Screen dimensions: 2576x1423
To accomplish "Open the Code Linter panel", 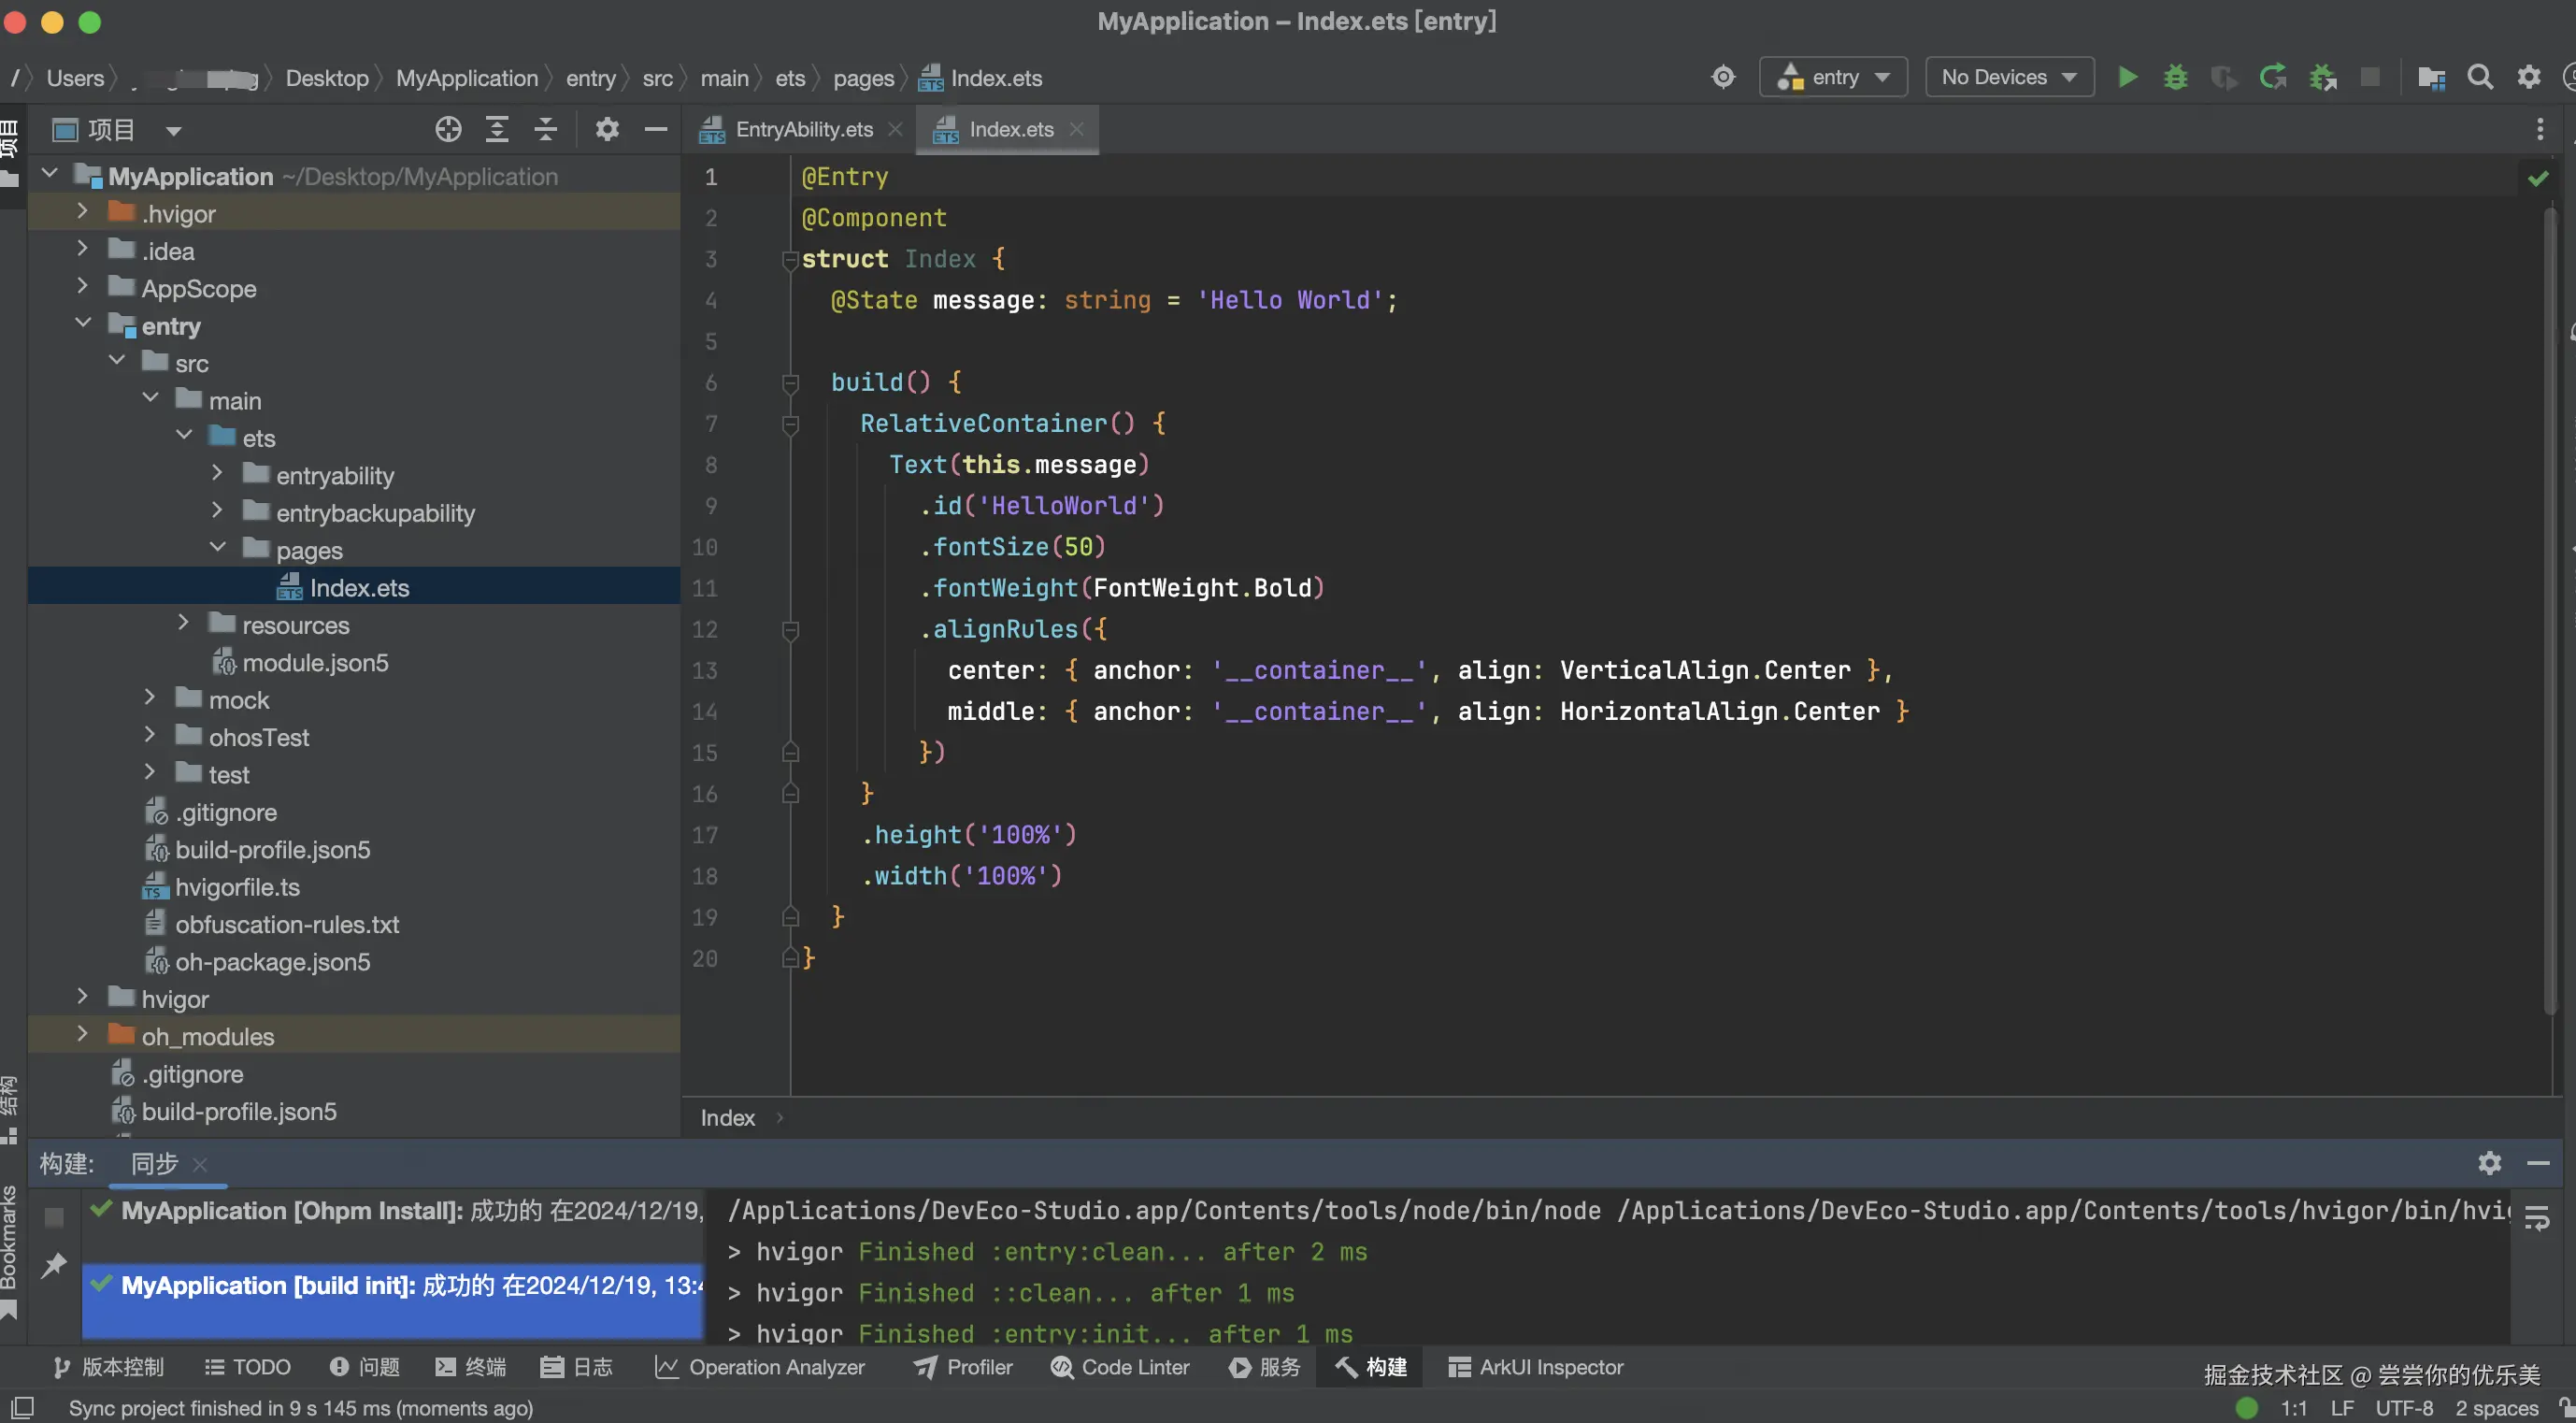I will (x=1120, y=1367).
